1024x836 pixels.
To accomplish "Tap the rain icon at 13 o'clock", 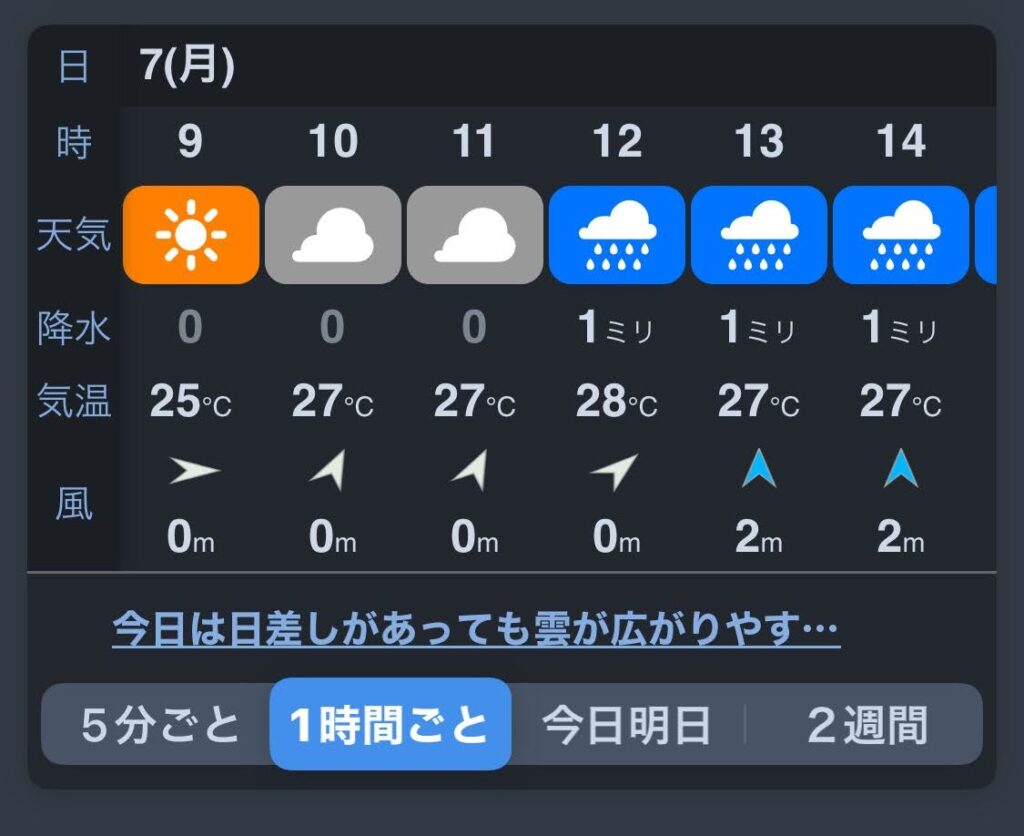I will 759,235.
